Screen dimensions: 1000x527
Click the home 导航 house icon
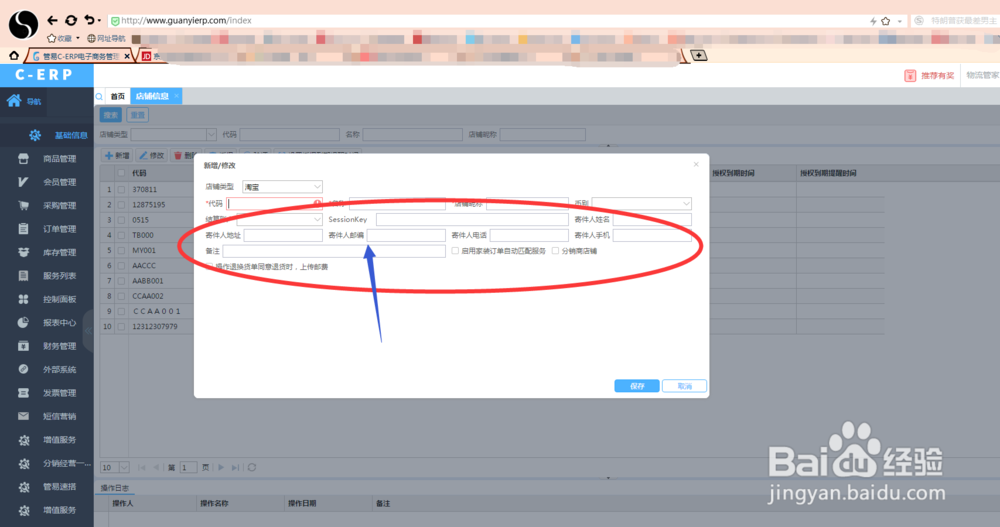[x=14, y=100]
